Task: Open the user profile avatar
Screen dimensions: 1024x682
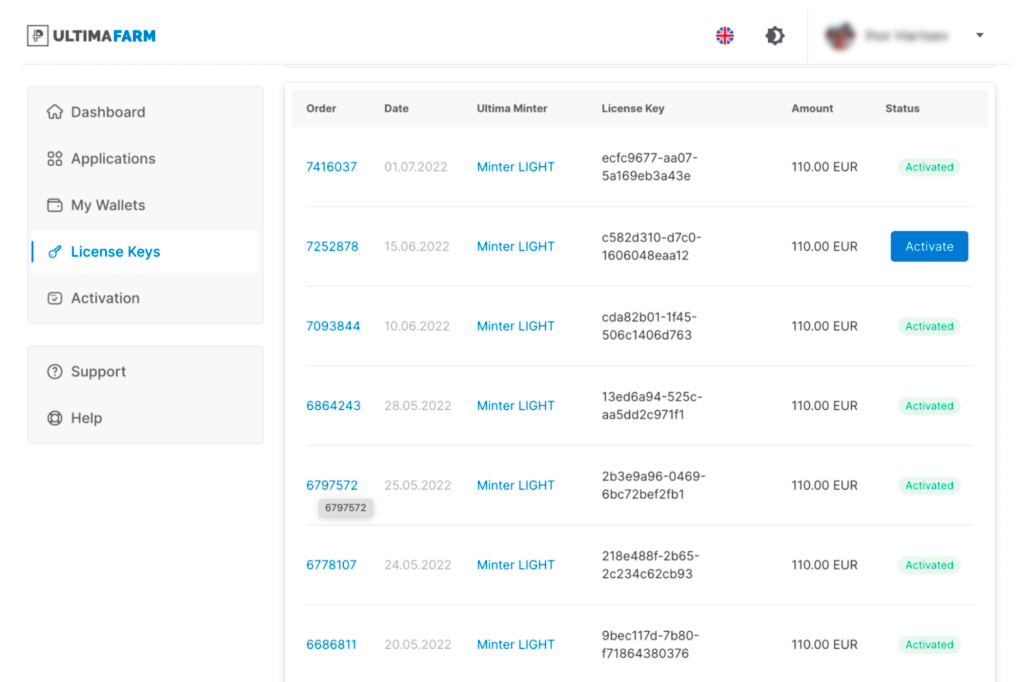Action: (x=840, y=35)
